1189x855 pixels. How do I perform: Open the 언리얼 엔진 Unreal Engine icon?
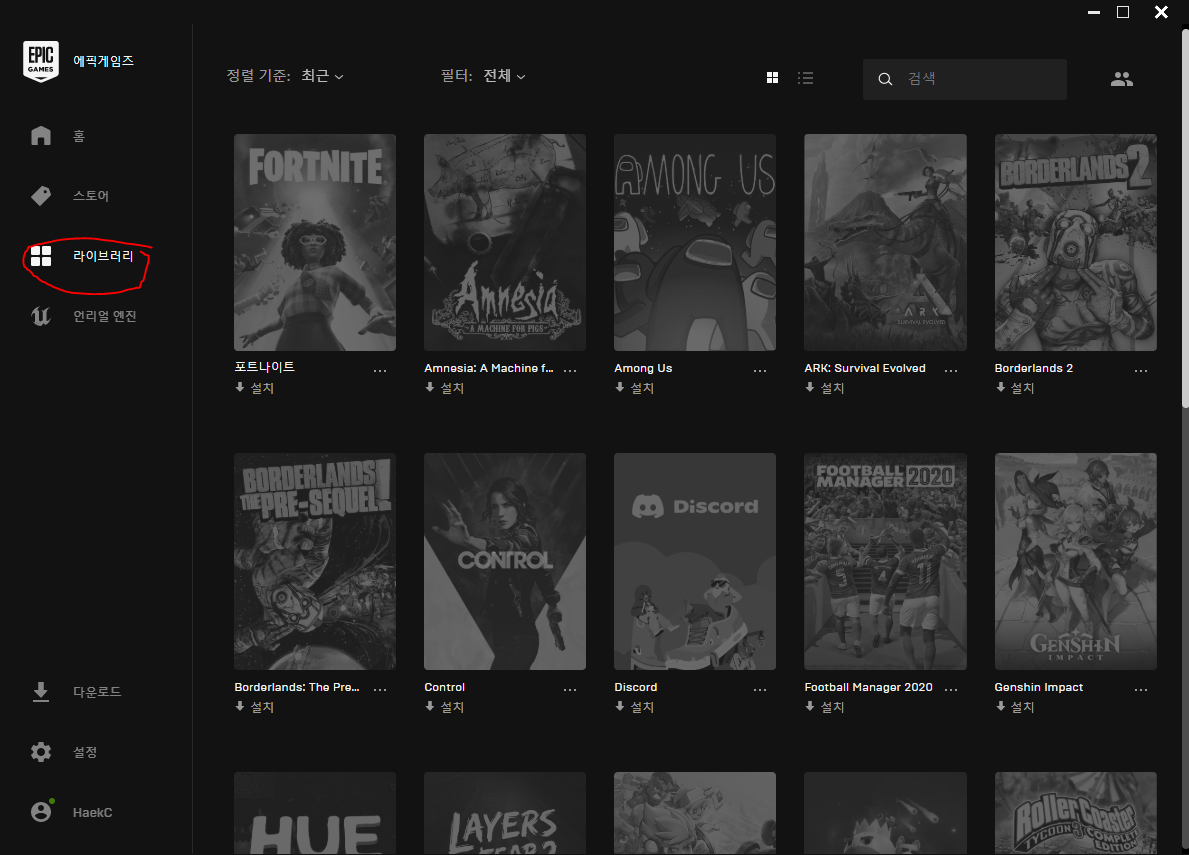pos(41,316)
